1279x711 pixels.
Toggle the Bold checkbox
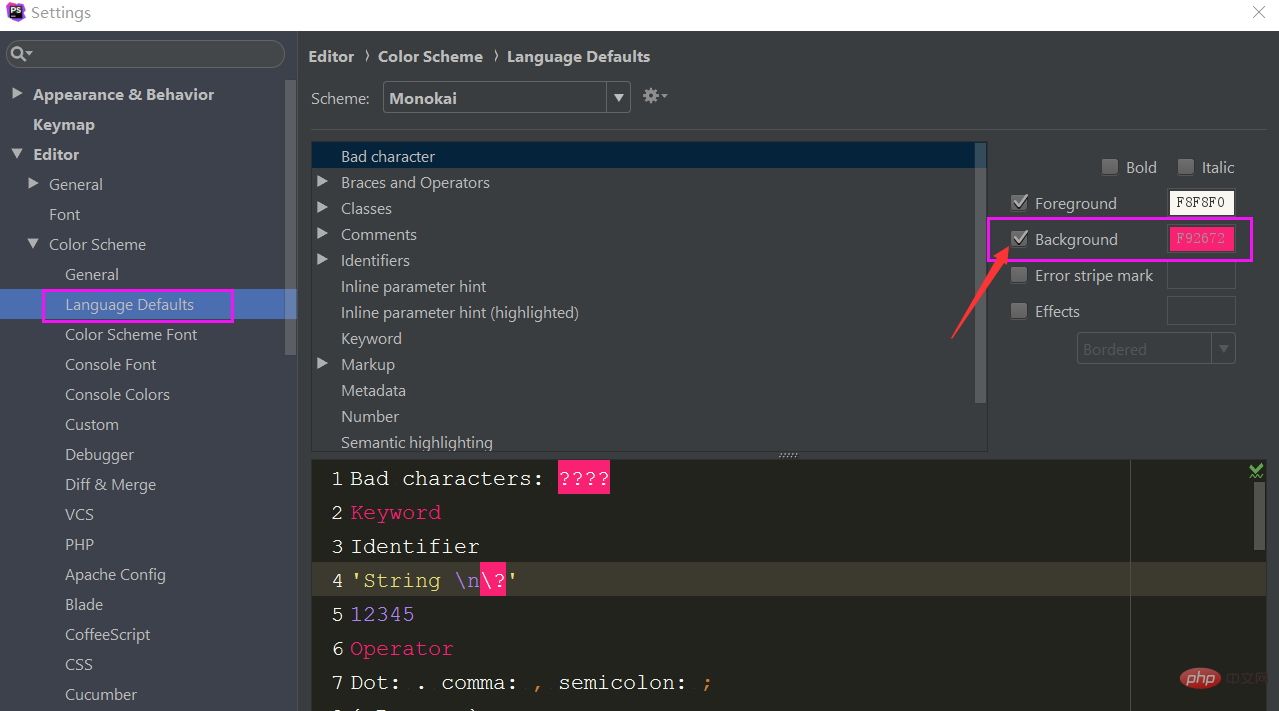click(1109, 167)
